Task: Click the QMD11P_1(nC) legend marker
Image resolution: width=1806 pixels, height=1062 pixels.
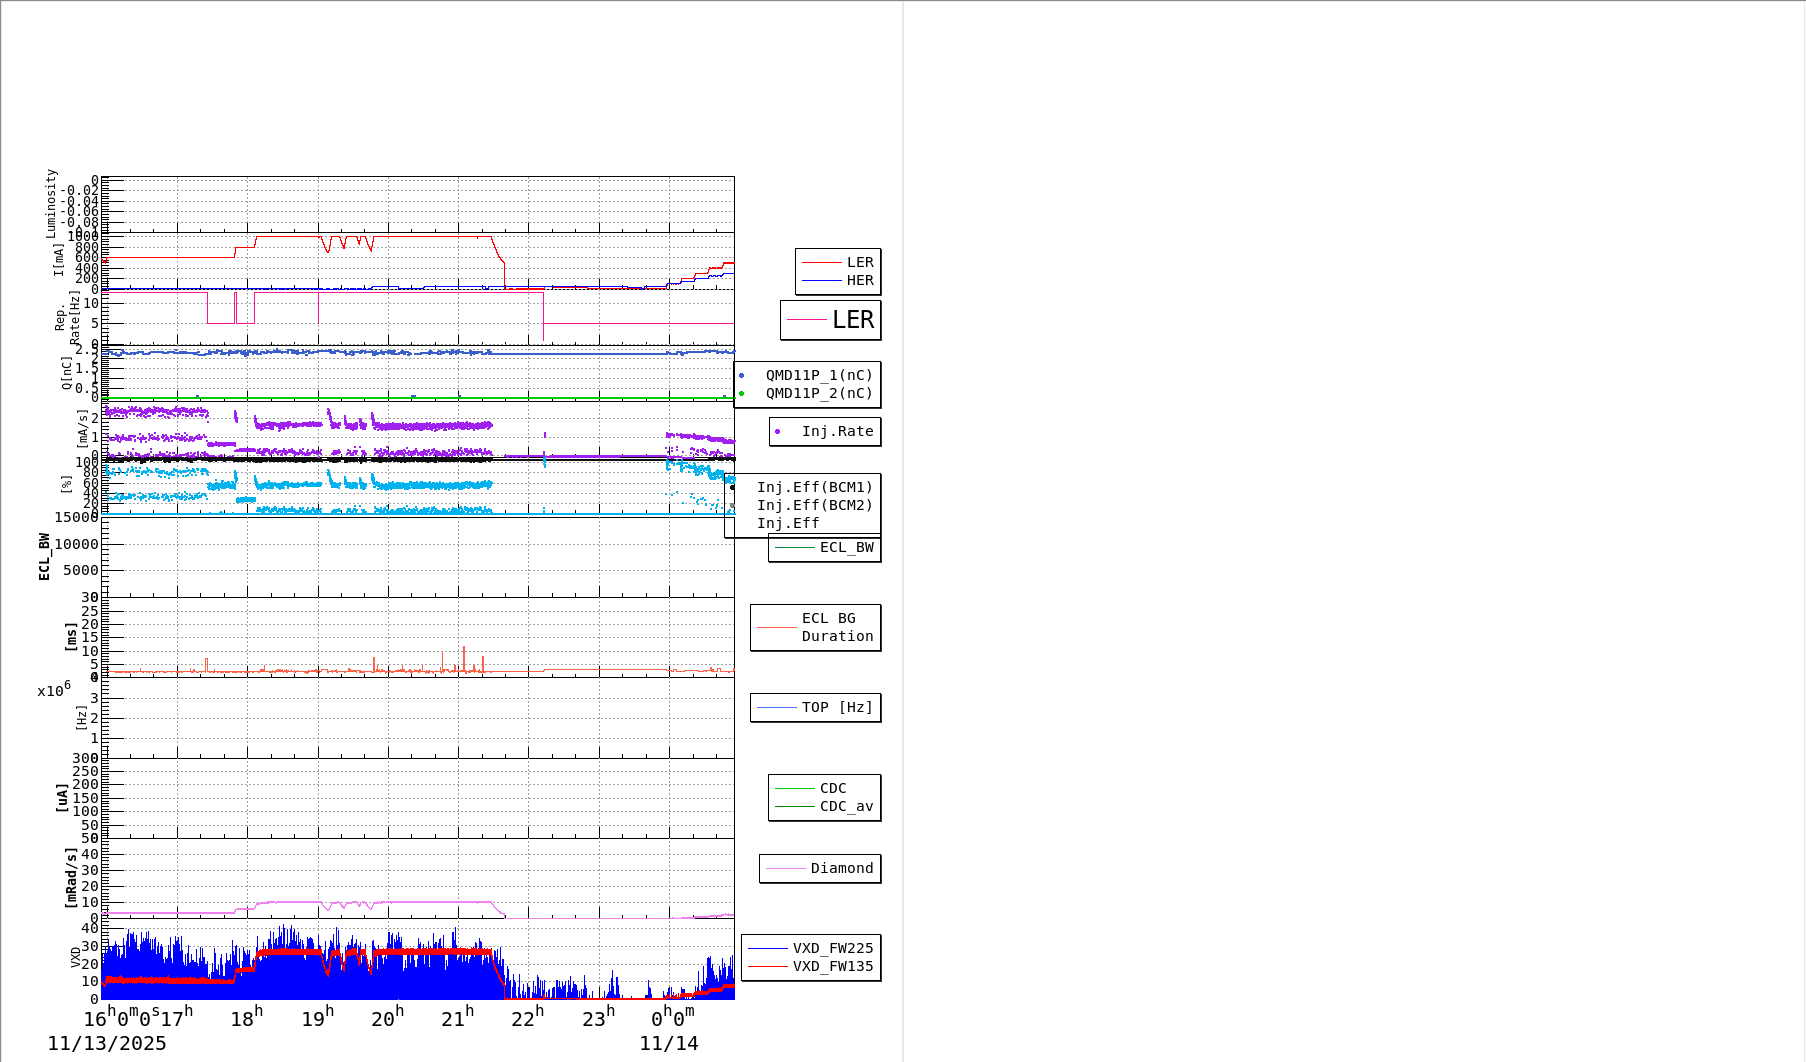Action: [741, 376]
